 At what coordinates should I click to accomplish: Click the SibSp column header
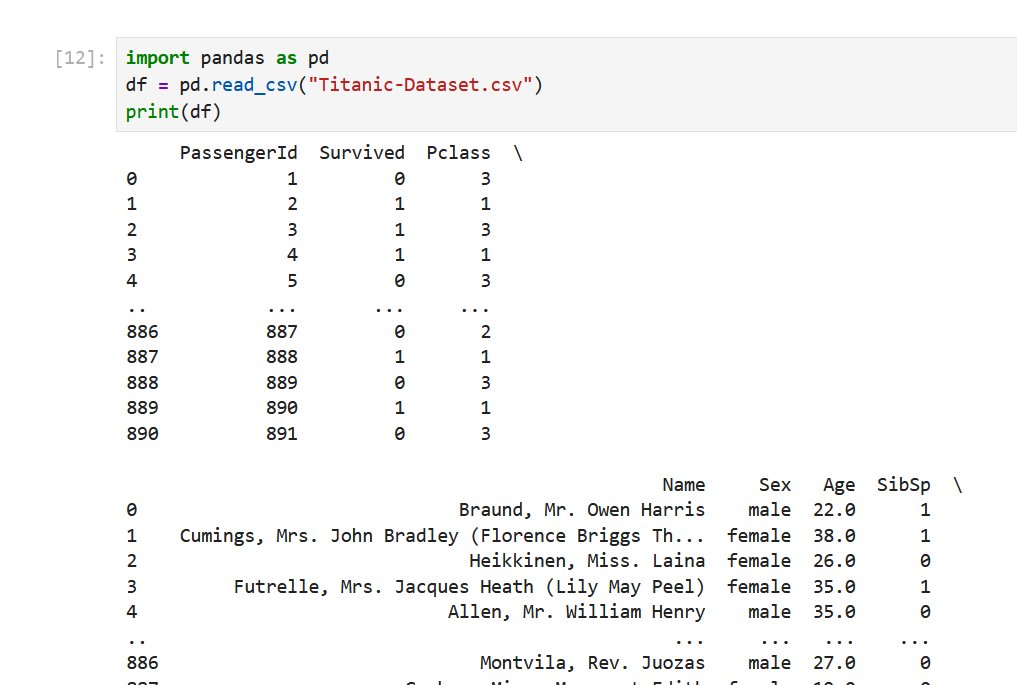point(903,485)
